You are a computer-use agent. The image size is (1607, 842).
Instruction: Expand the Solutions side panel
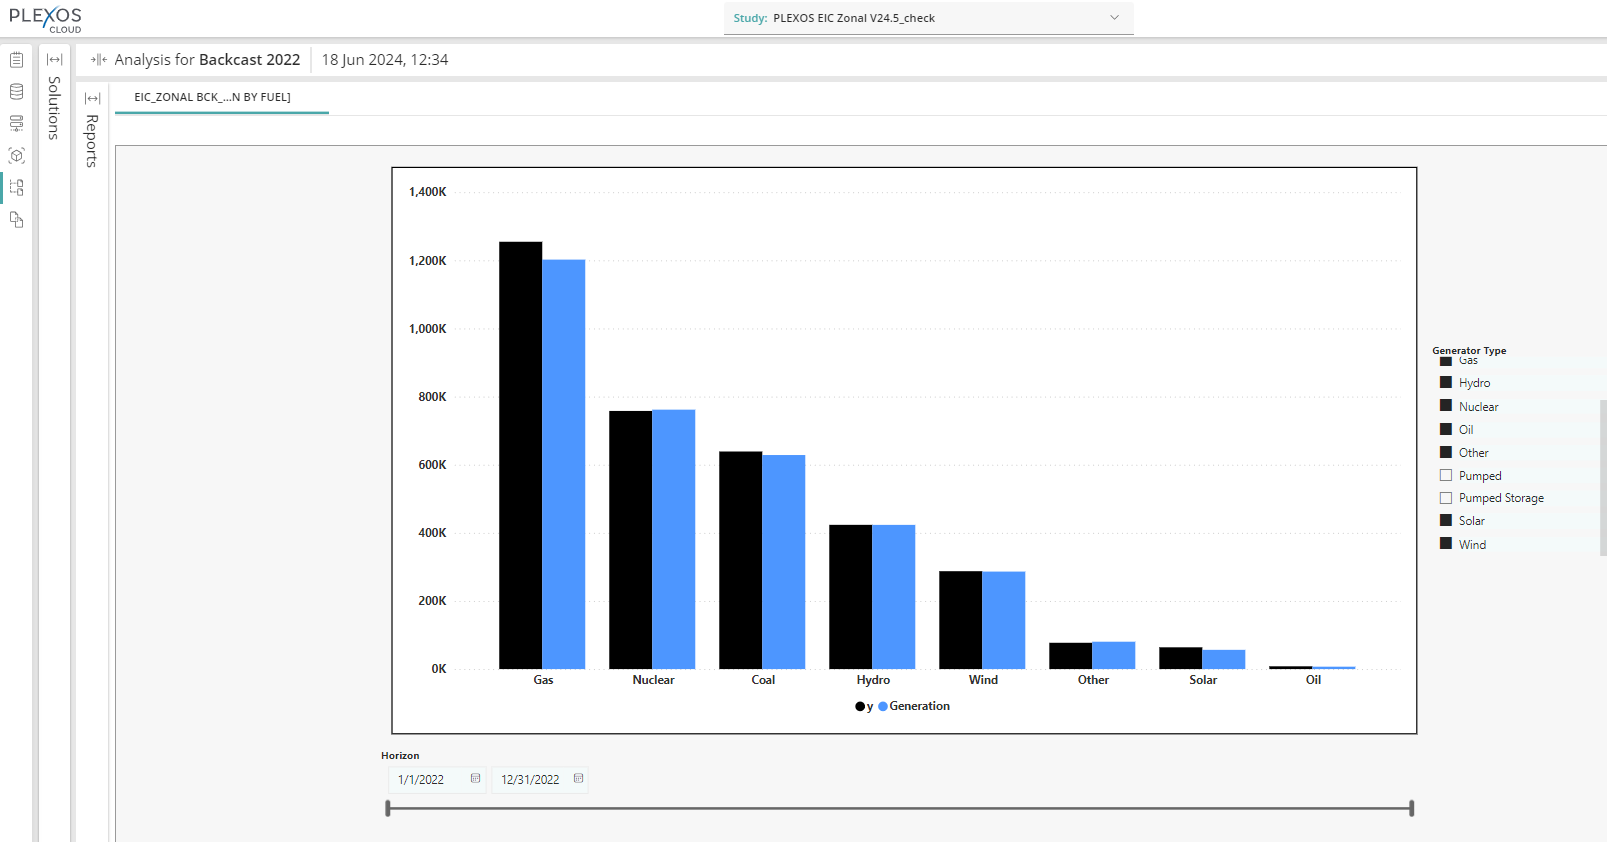click(x=55, y=60)
